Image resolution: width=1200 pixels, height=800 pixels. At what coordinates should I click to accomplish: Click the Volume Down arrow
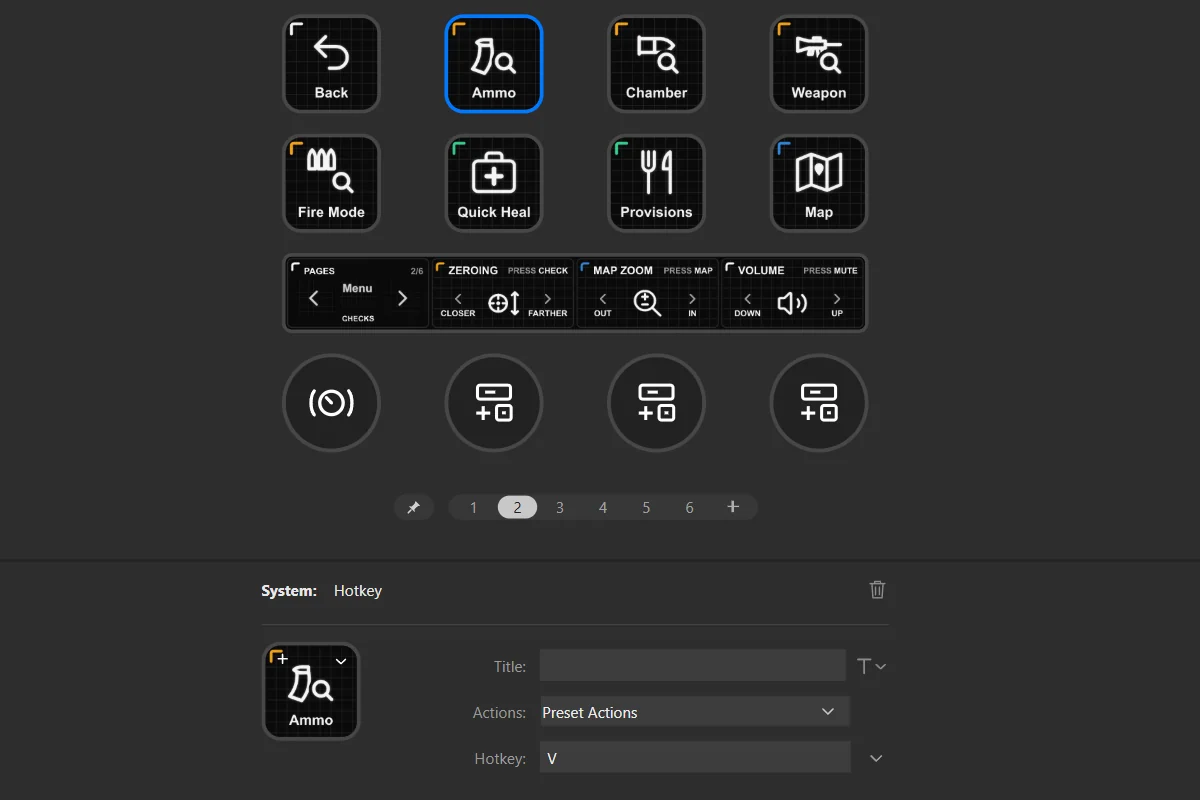click(747, 299)
